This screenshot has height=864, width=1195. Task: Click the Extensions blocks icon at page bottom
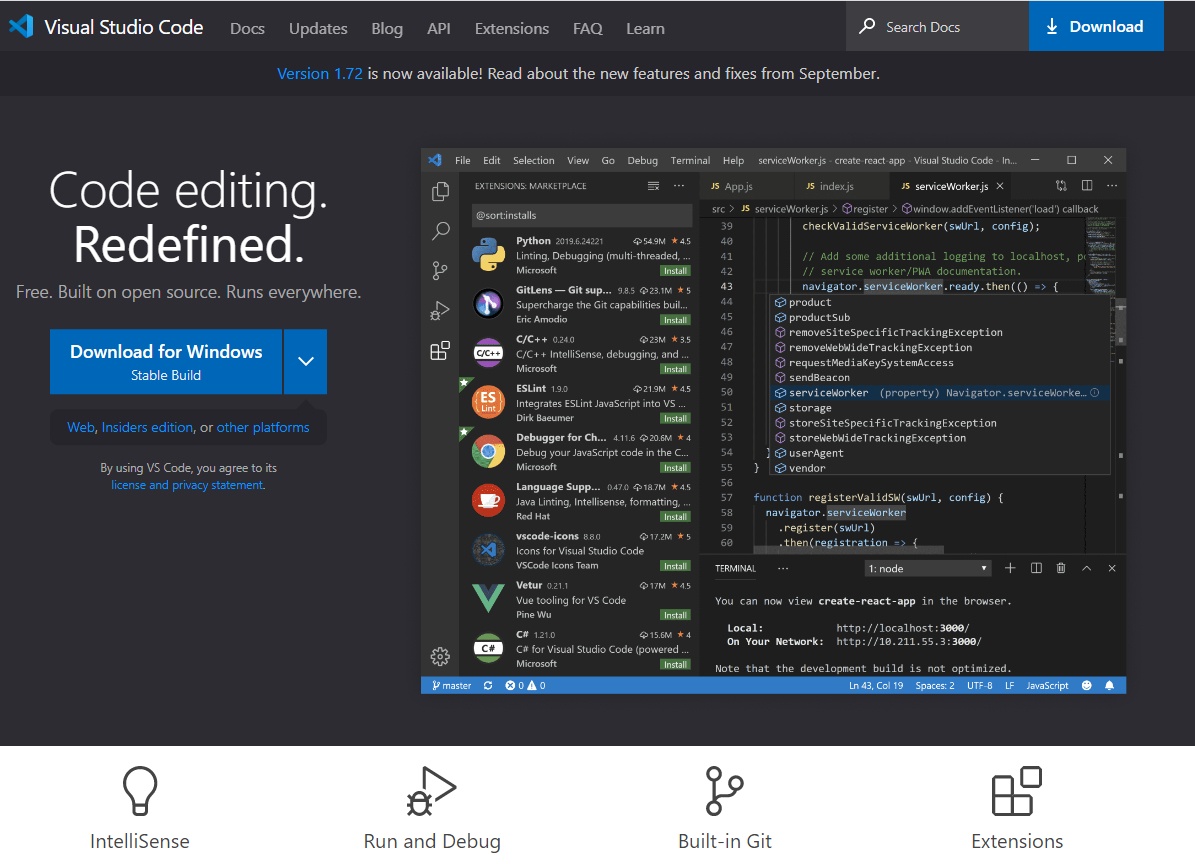click(1017, 791)
